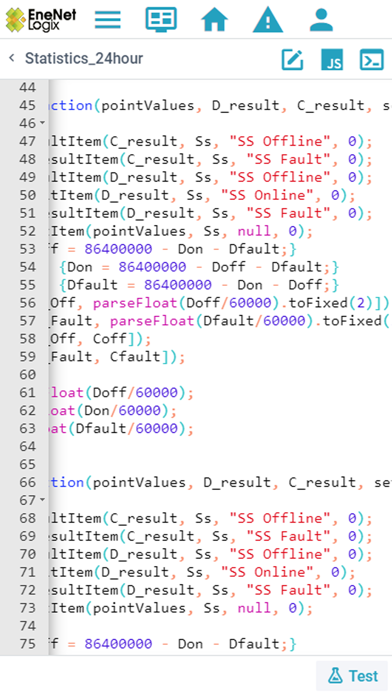Click line number 70 in gutter
Screen dimensions: 392x696
[28, 554]
